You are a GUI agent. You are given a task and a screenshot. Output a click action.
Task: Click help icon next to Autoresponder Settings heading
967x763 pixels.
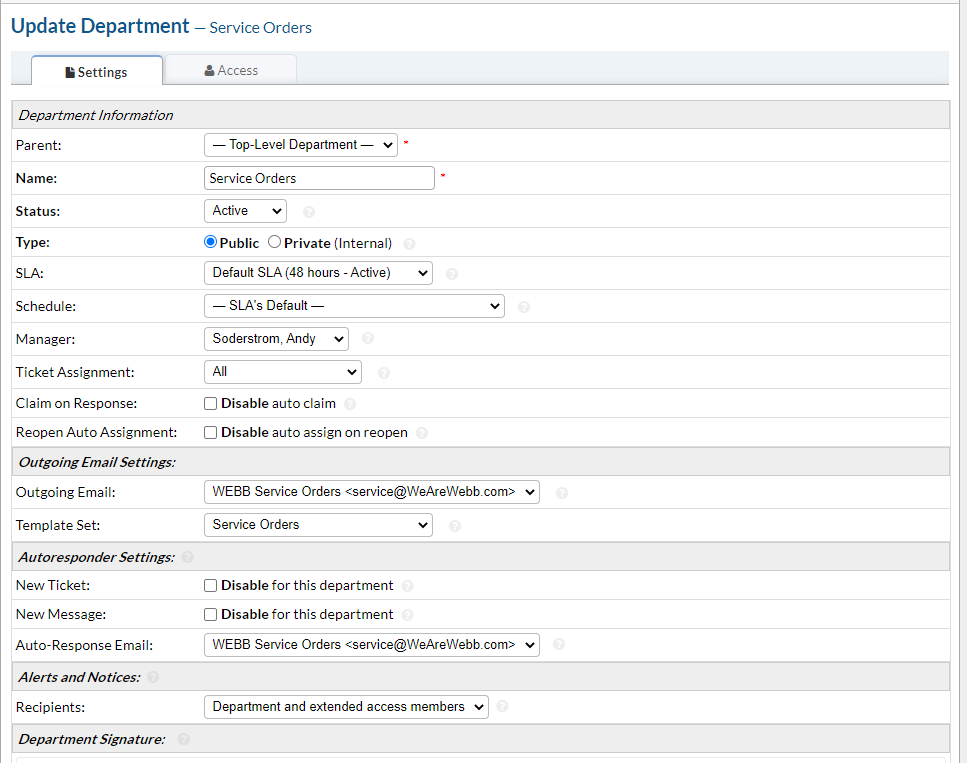(187, 557)
